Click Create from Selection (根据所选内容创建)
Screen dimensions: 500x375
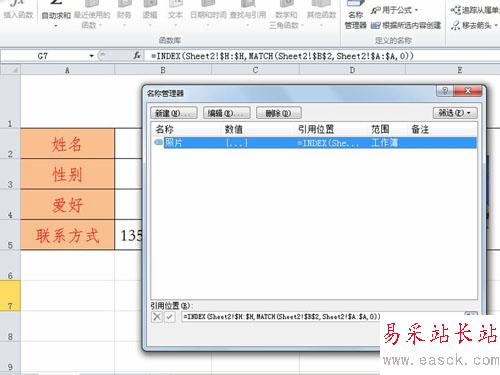pos(406,25)
